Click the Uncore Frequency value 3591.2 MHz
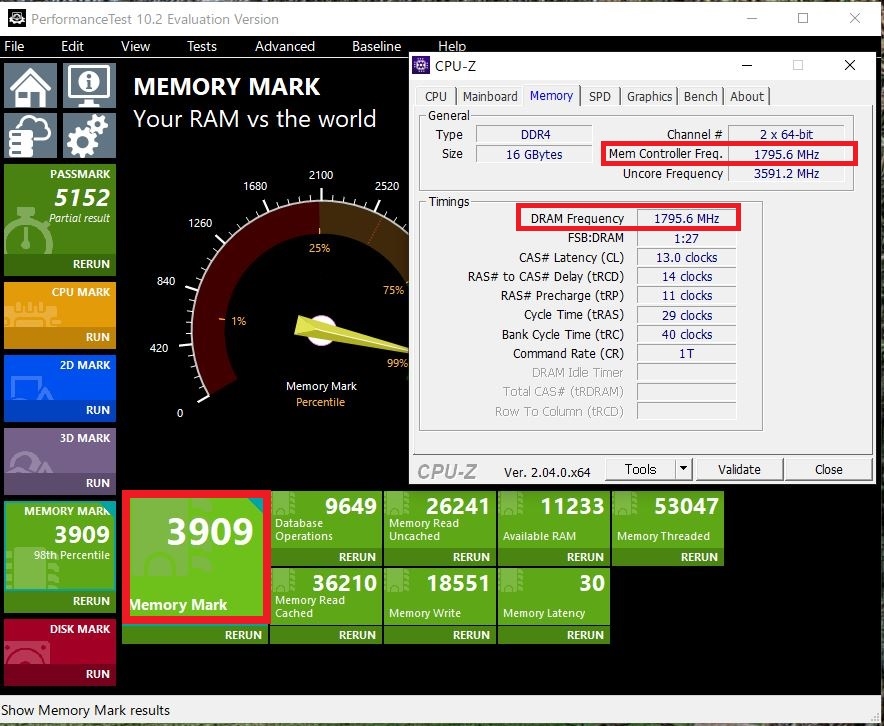Image resolution: width=884 pixels, height=726 pixels. (786, 174)
